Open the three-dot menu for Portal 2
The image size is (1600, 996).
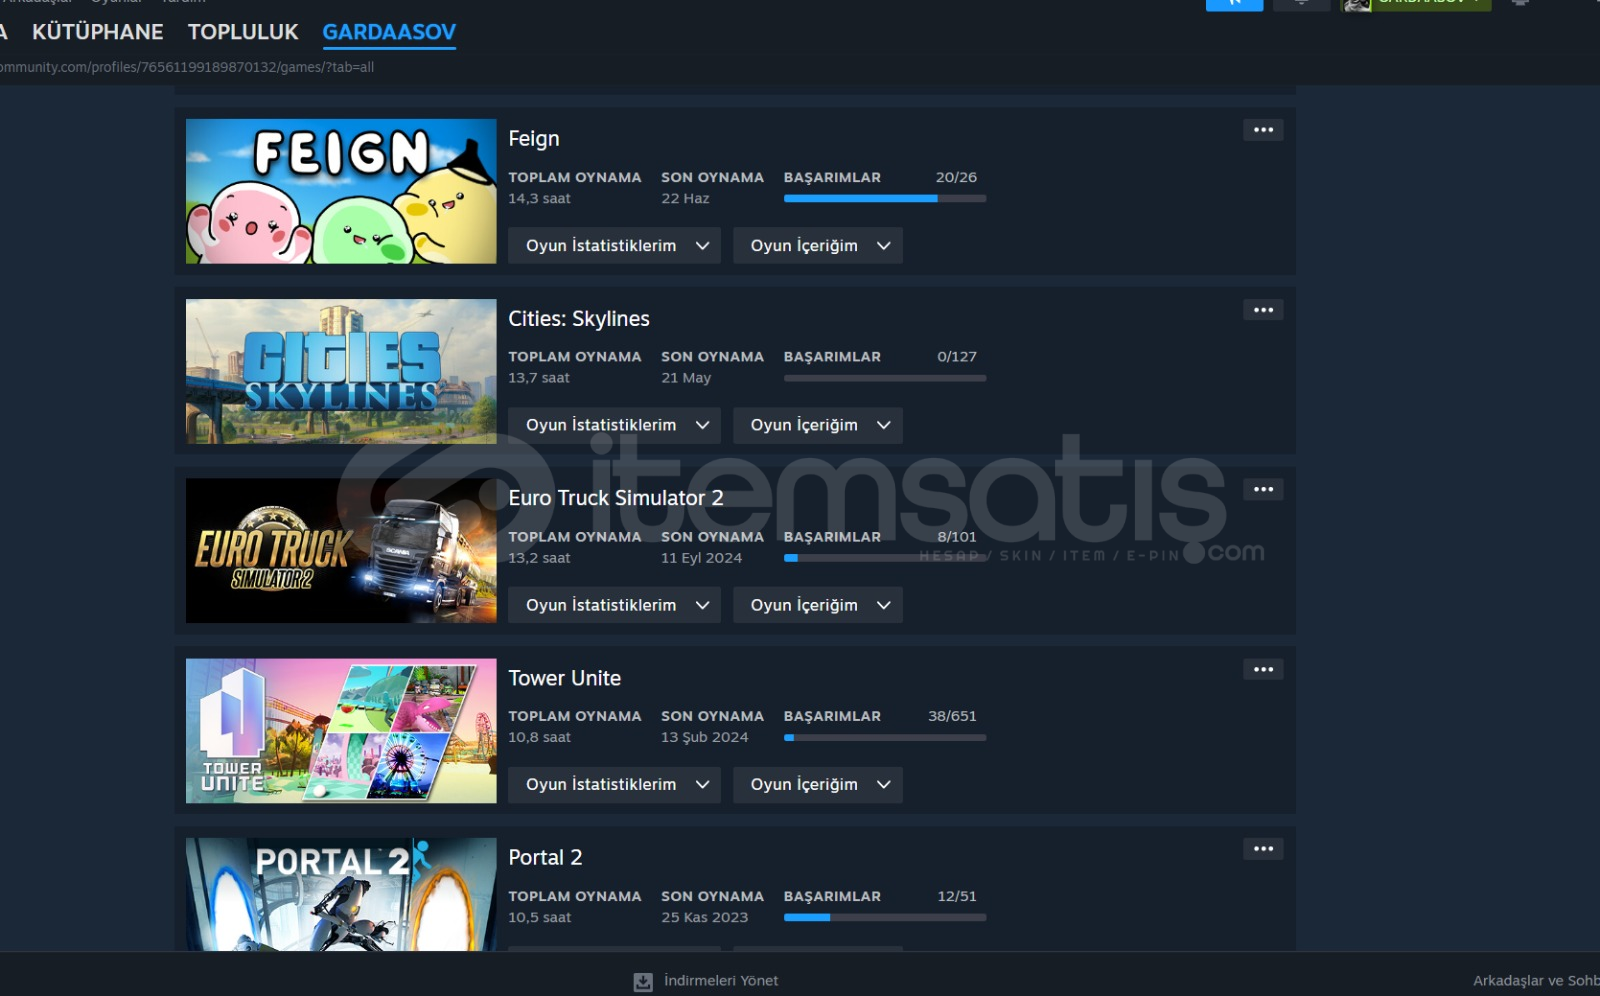click(x=1263, y=849)
